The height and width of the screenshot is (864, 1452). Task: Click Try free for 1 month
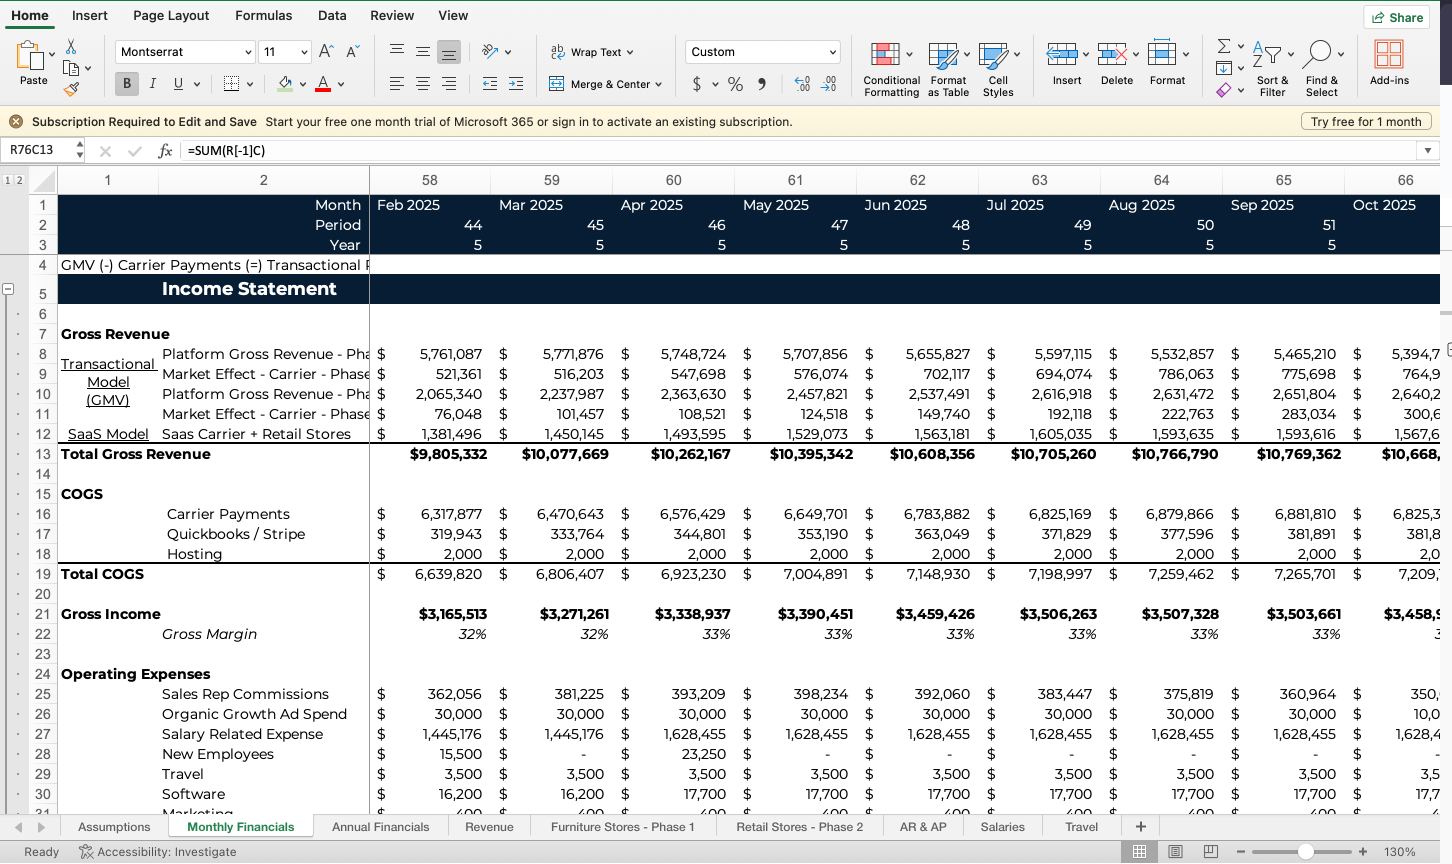[x=1366, y=121]
